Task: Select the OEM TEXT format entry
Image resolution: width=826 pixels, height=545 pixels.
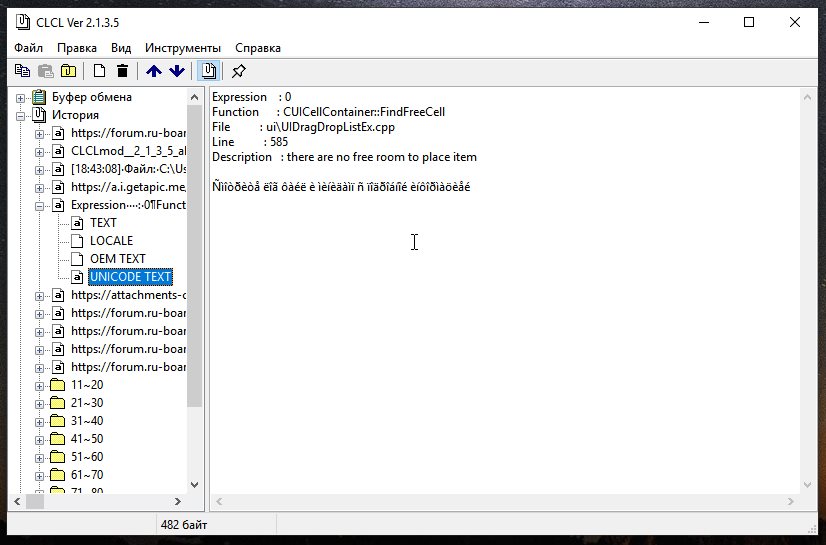Action: (117, 259)
